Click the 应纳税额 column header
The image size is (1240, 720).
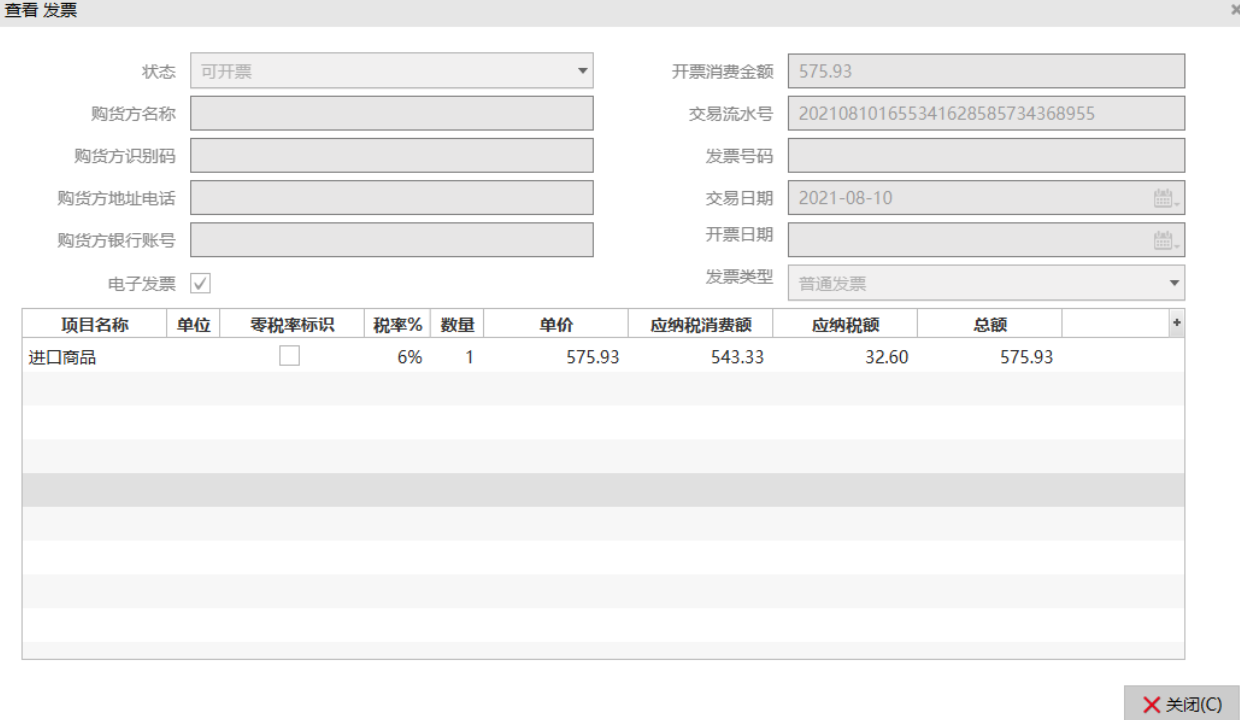pyautogui.click(x=845, y=325)
